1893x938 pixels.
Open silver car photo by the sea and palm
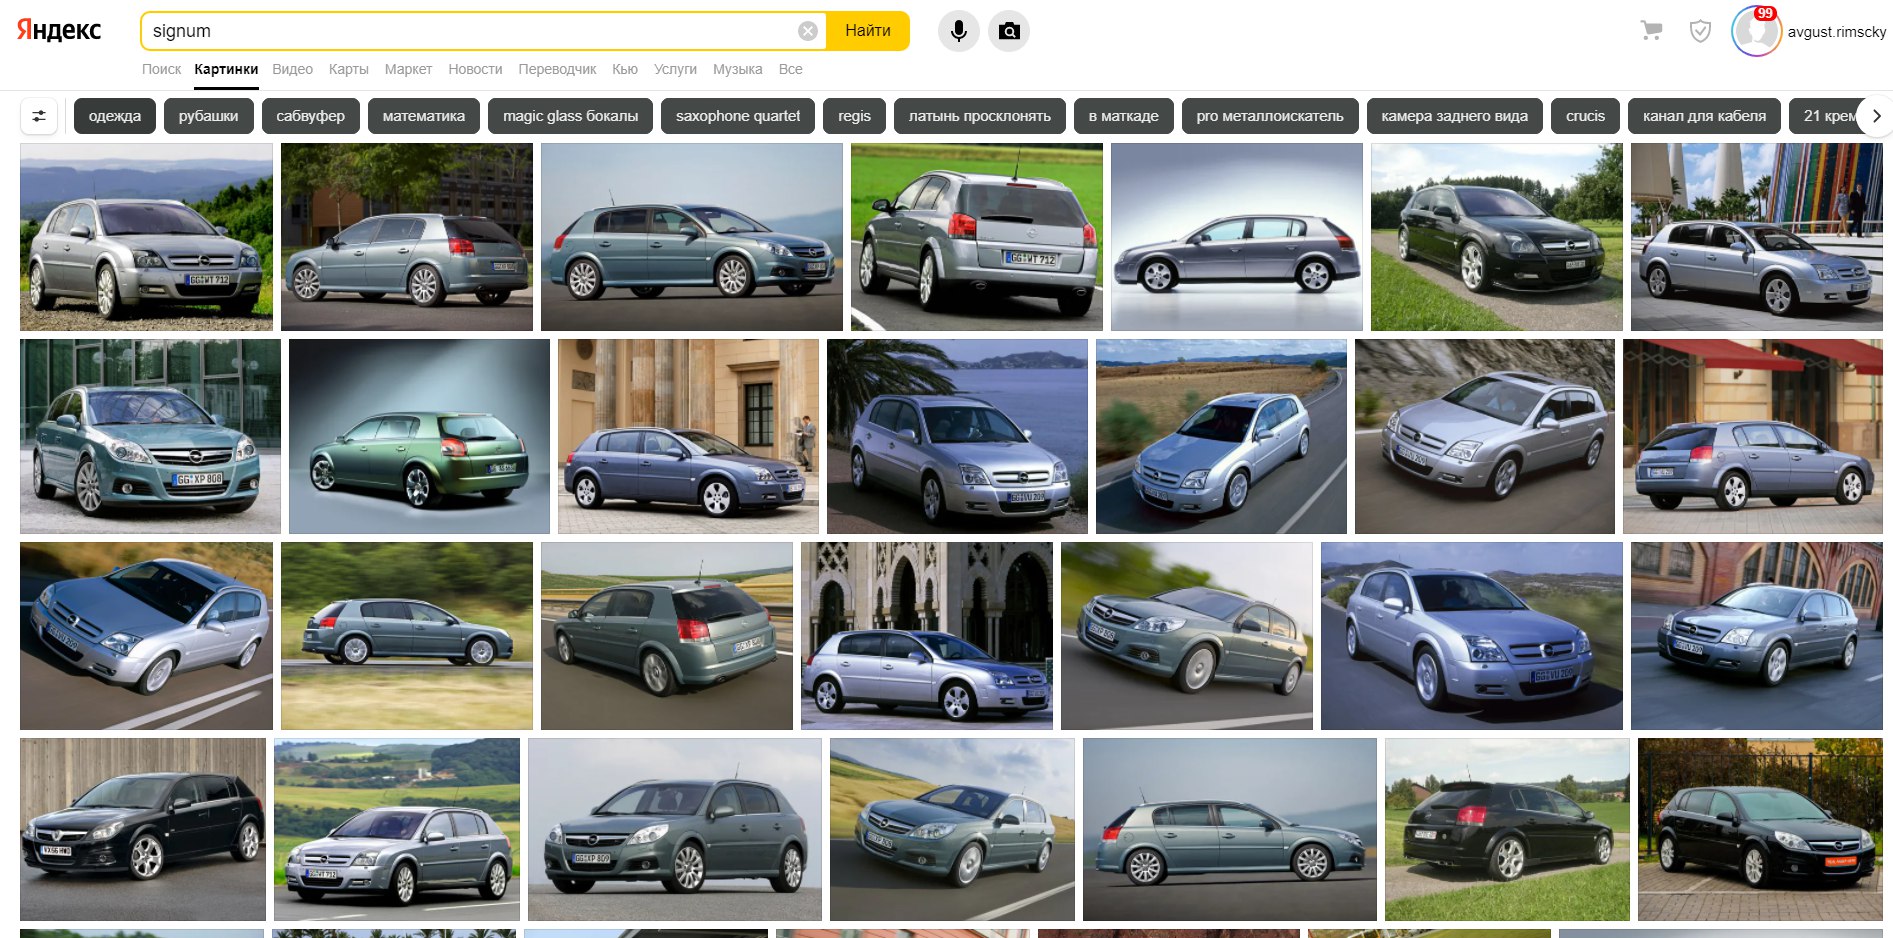(x=957, y=436)
